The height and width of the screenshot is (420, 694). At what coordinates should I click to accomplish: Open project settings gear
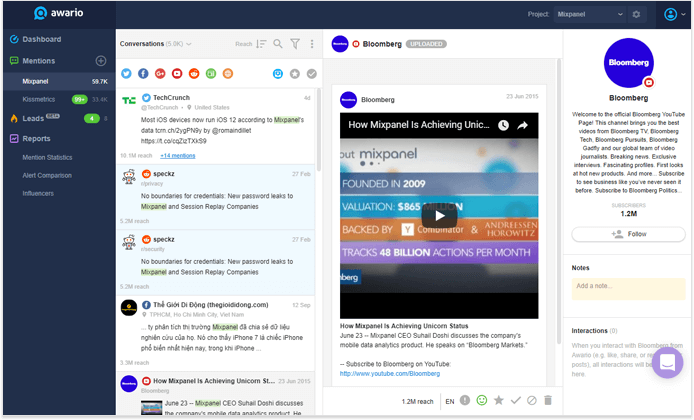click(x=636, y=14)
